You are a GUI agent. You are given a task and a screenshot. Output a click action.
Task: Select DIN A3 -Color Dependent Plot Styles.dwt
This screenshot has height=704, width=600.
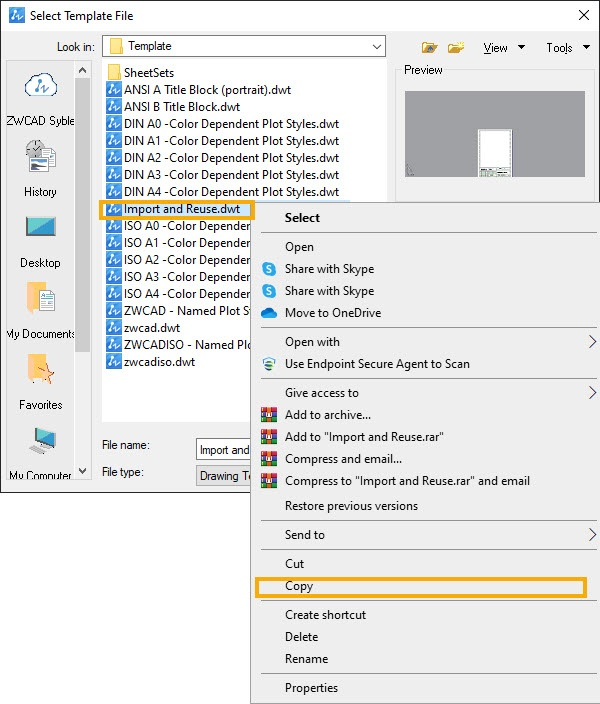click(222, 175)
